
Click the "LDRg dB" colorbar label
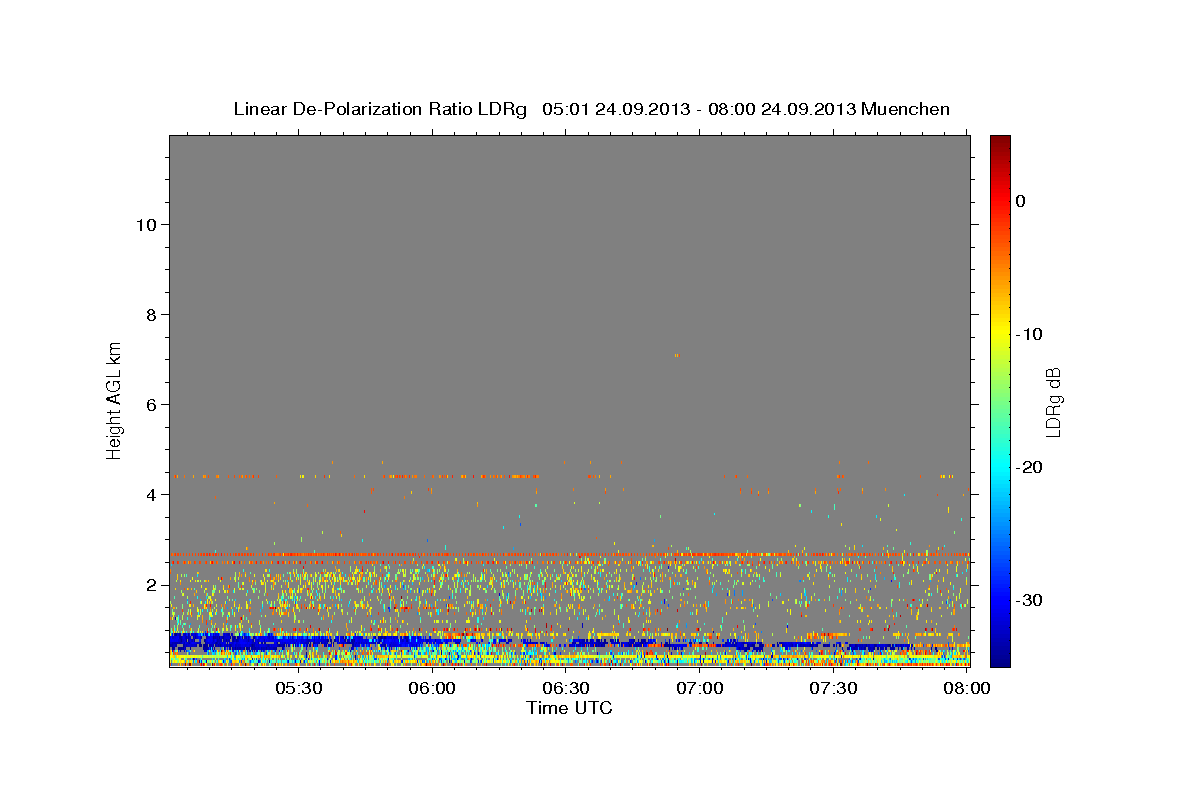[x=1053, y=402]
